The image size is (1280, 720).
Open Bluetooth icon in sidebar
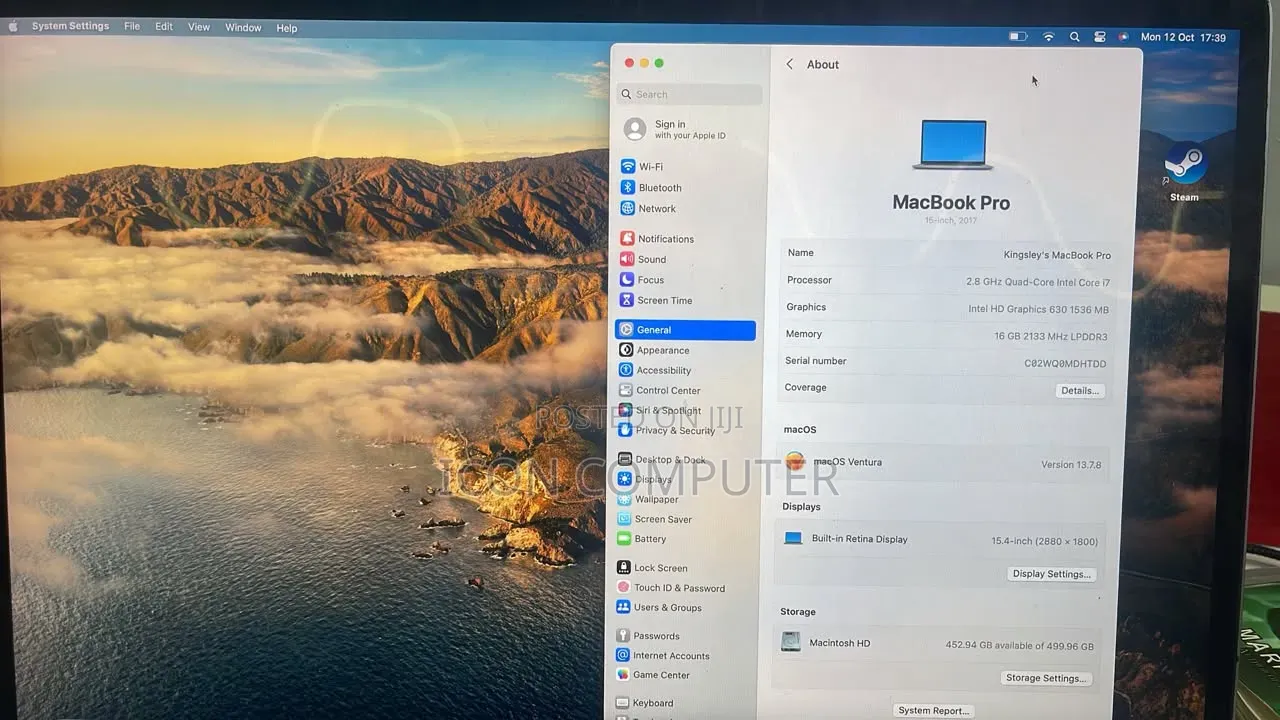click(x=628, y=187)
